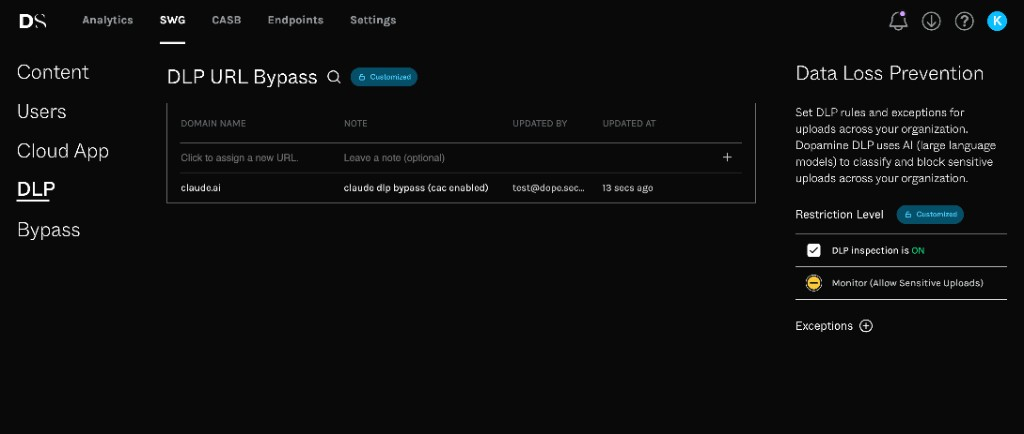Select Users in the sidebar

coord(42,112)
